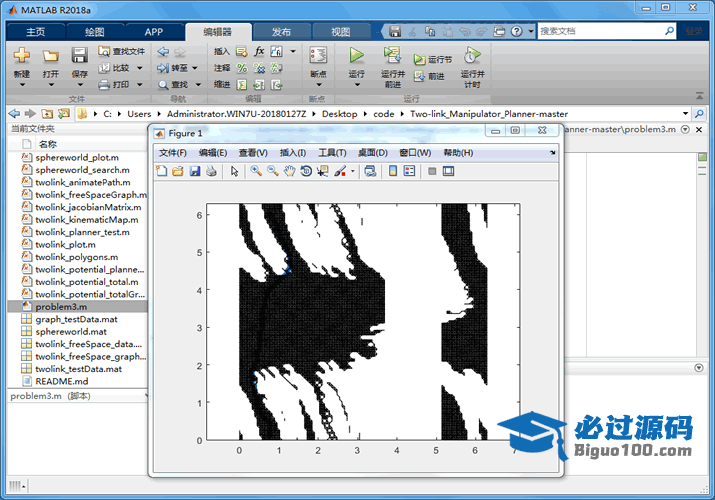Viewport: 715px width, 500px height.
Task: Click the 名称 column header
Action: tap(47, 144)
